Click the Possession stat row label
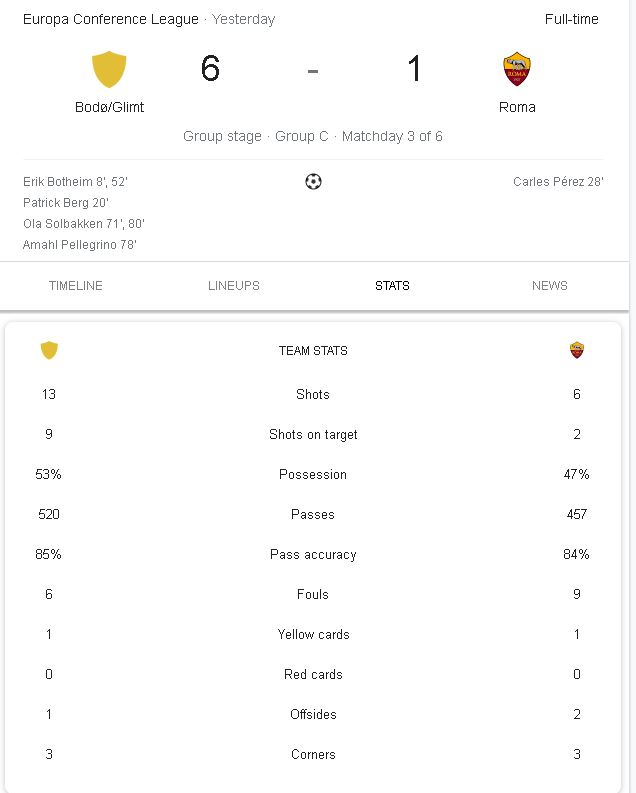The image size is (636, 793). [313, 474]
